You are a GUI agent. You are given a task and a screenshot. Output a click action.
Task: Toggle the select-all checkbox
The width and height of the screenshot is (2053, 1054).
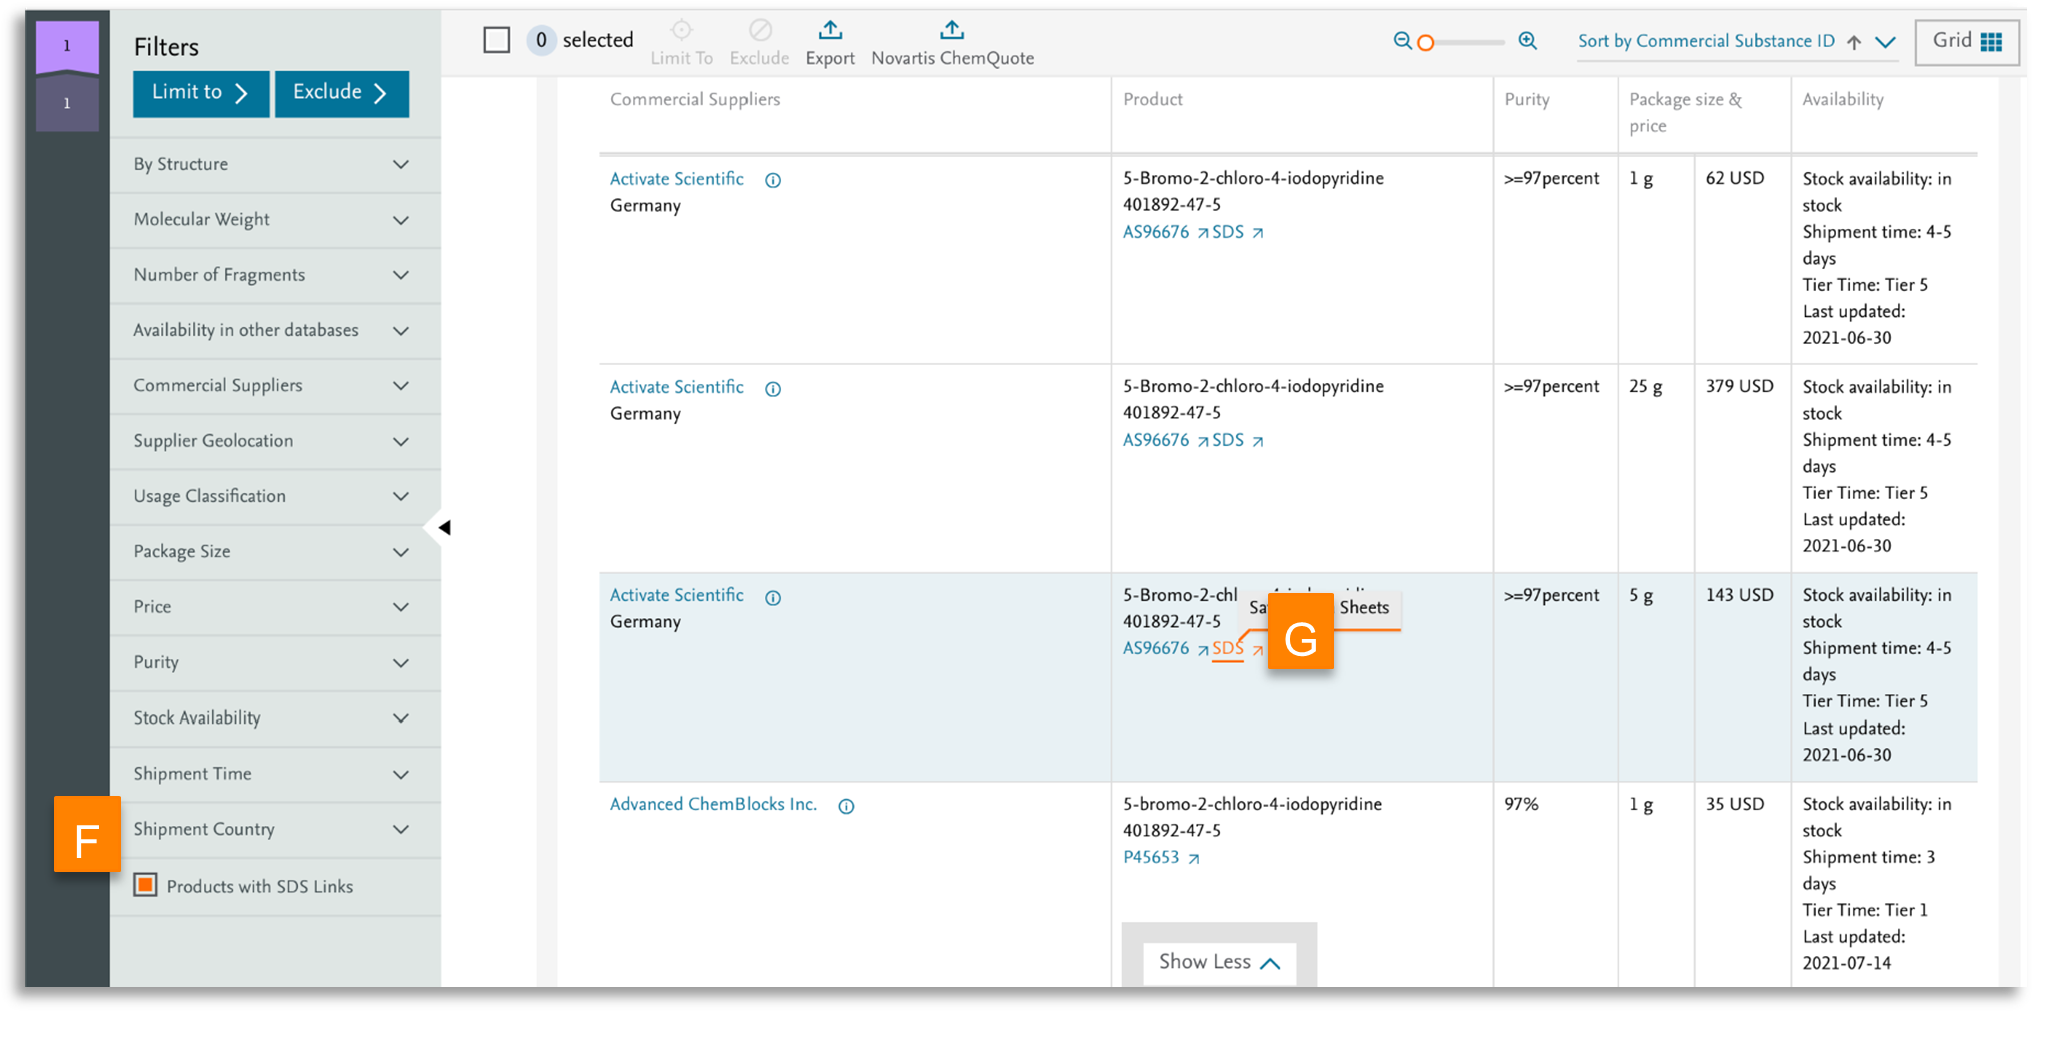coord(496,40)
